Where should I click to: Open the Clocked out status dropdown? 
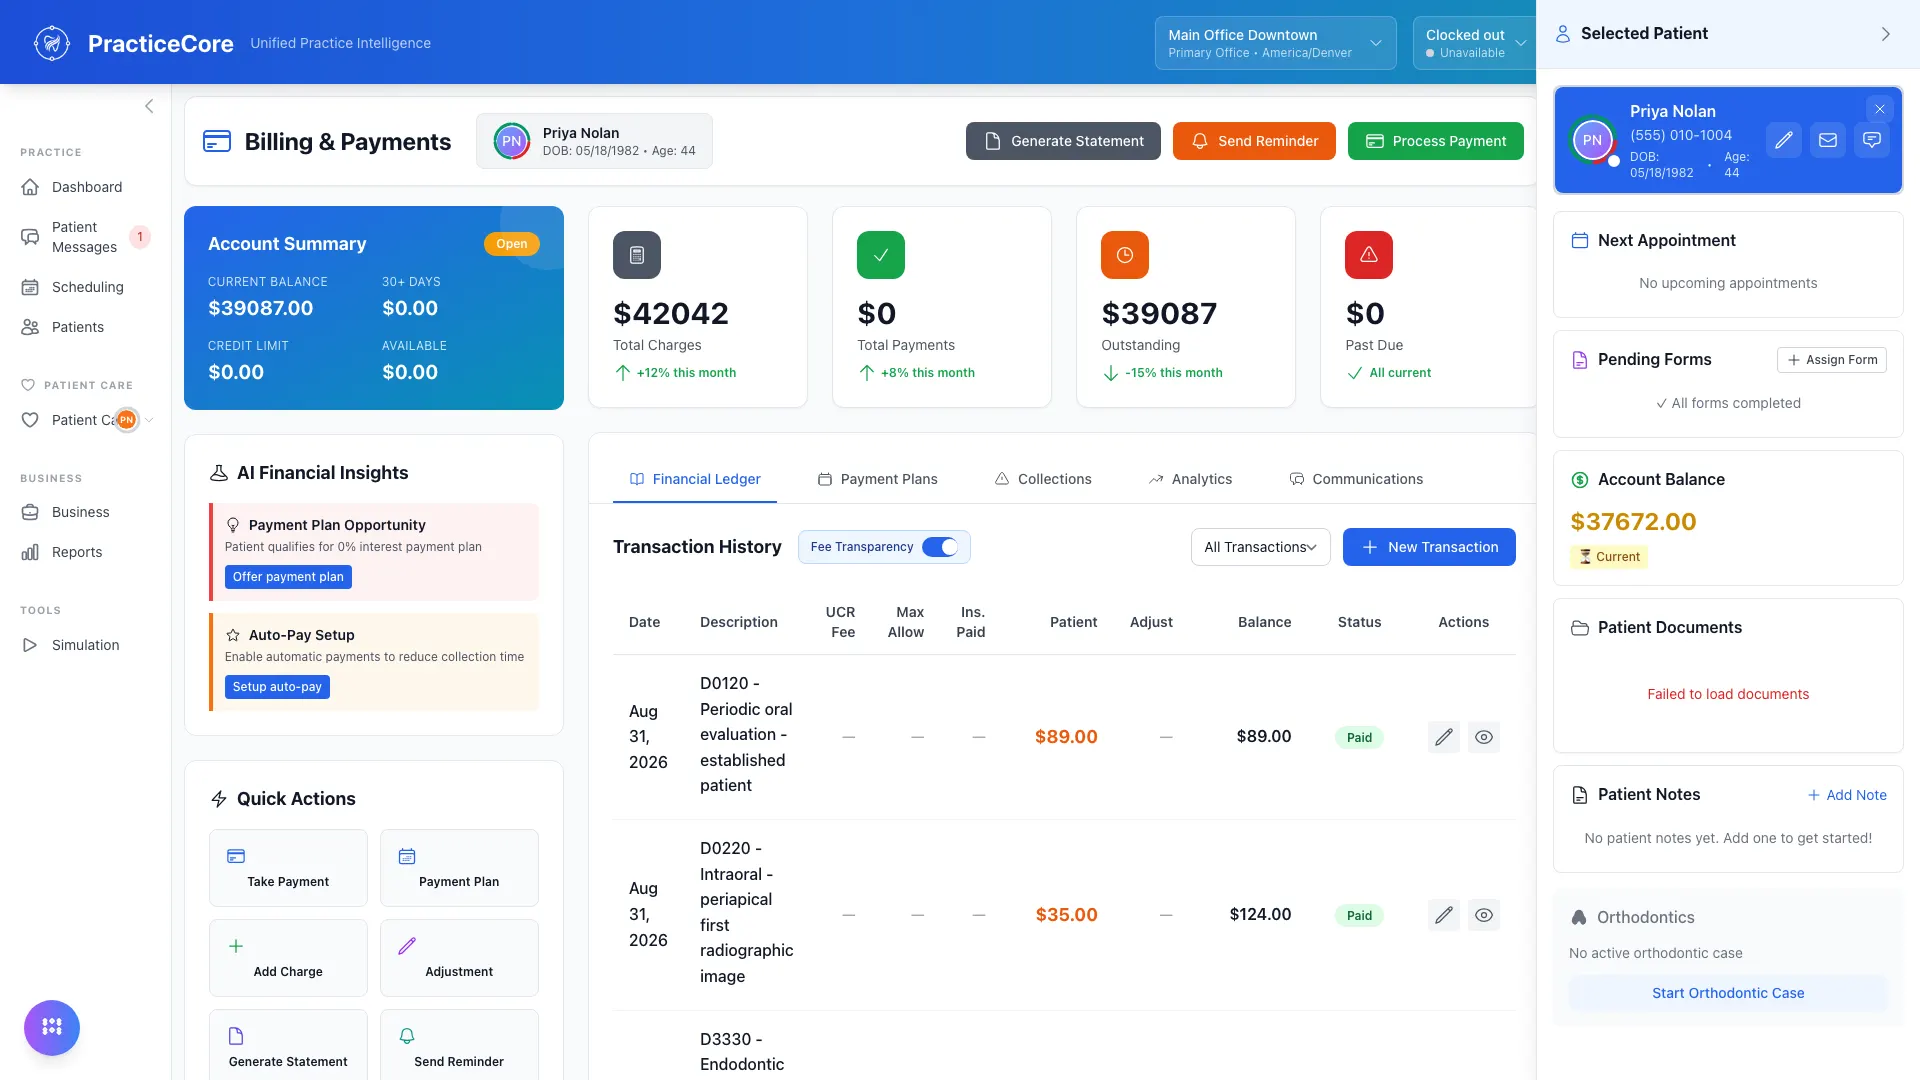tap(1474, 43)
